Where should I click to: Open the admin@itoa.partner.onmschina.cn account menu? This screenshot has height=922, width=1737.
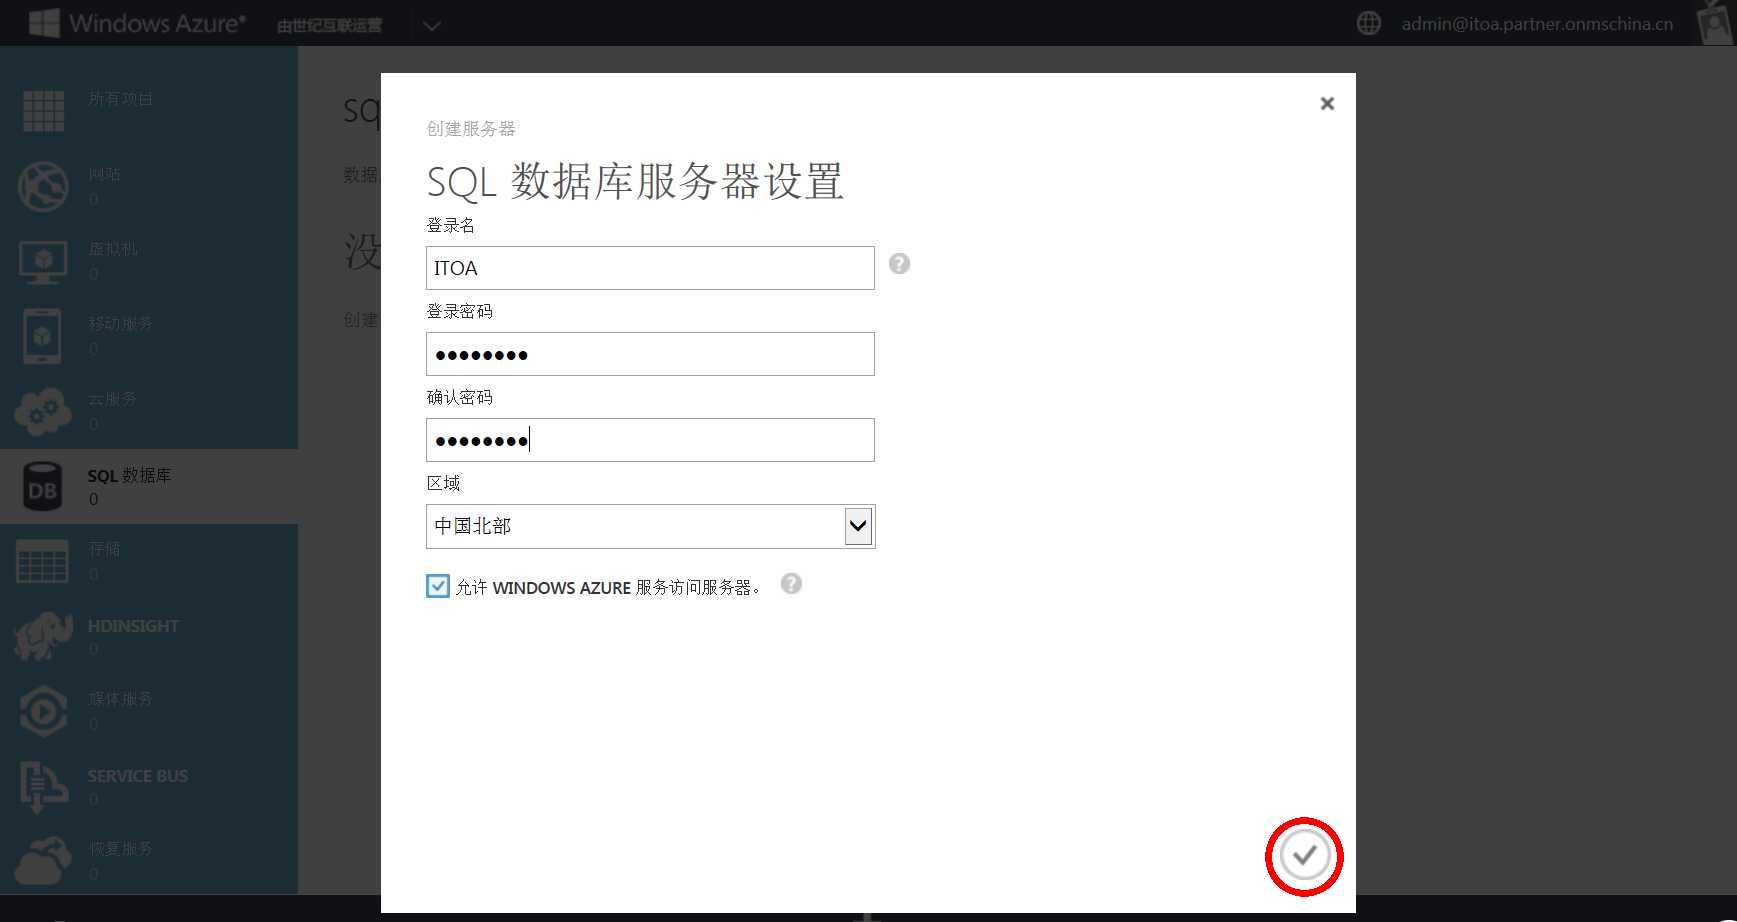[1537, 24]
